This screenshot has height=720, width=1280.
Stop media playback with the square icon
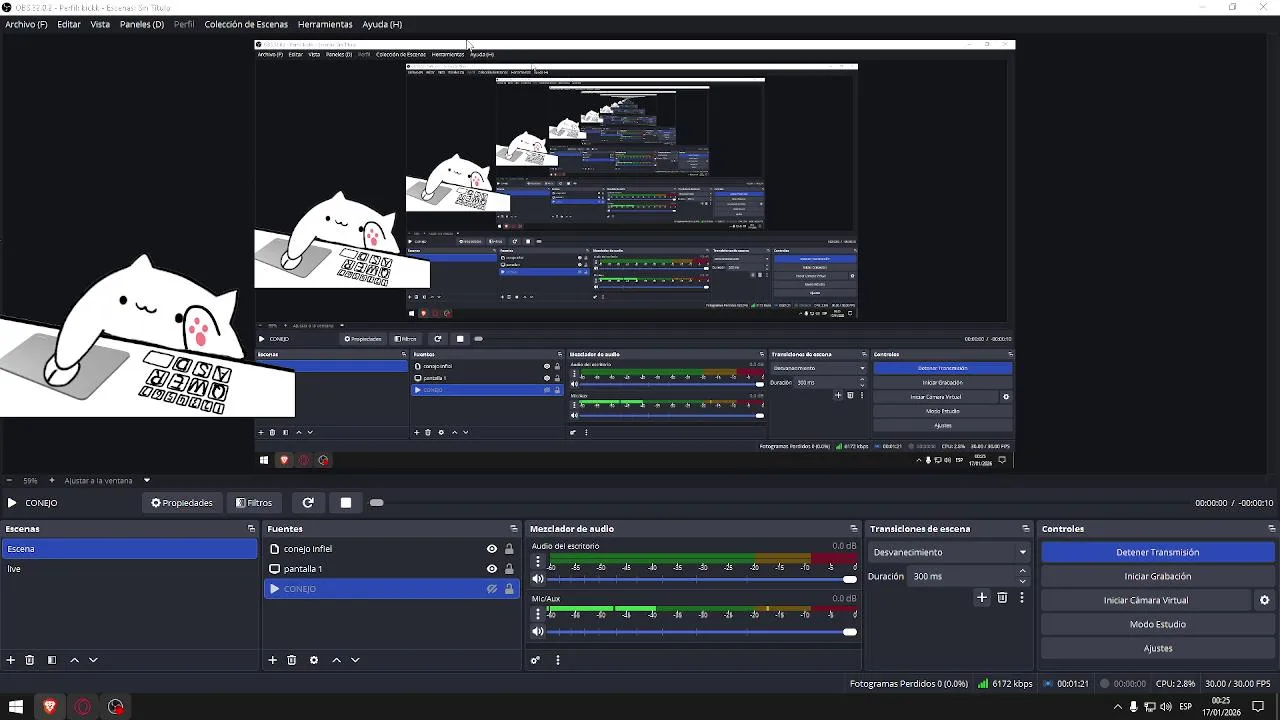(346, 503)
